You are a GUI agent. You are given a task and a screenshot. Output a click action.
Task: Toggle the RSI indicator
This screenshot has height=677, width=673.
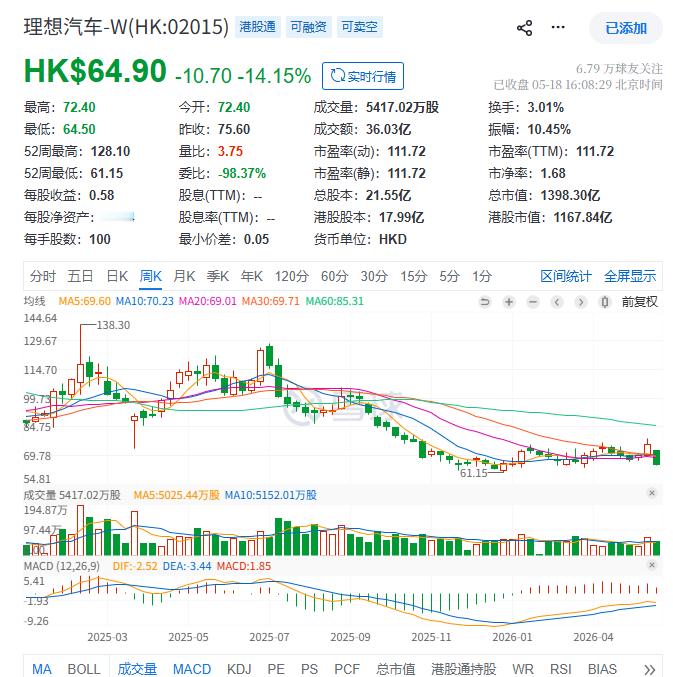[560, 669]
